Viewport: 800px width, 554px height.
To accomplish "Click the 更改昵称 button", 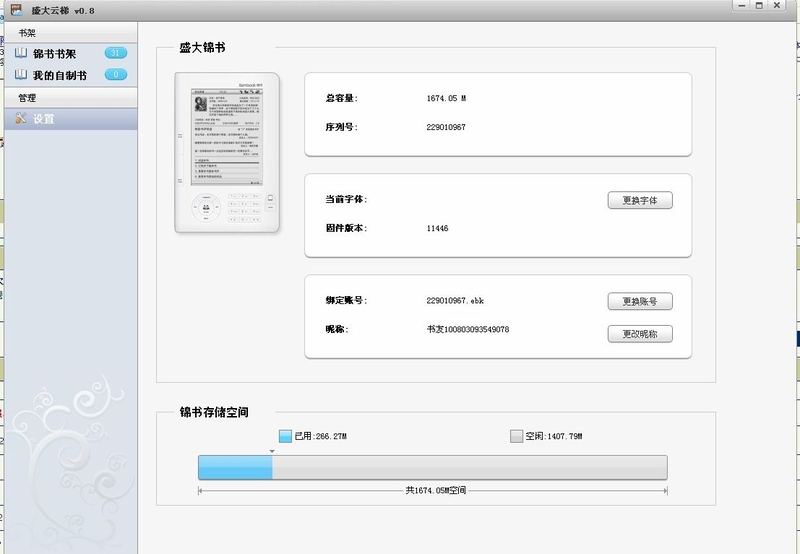I will pyautogui.click(x=640, y=334).
